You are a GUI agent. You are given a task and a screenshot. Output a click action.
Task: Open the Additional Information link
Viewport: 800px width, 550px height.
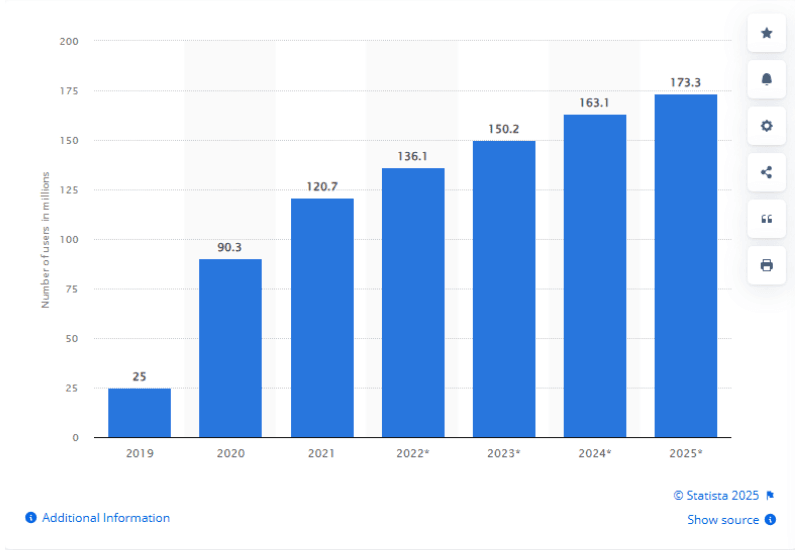pyautogui.click(x=106, y=518)
